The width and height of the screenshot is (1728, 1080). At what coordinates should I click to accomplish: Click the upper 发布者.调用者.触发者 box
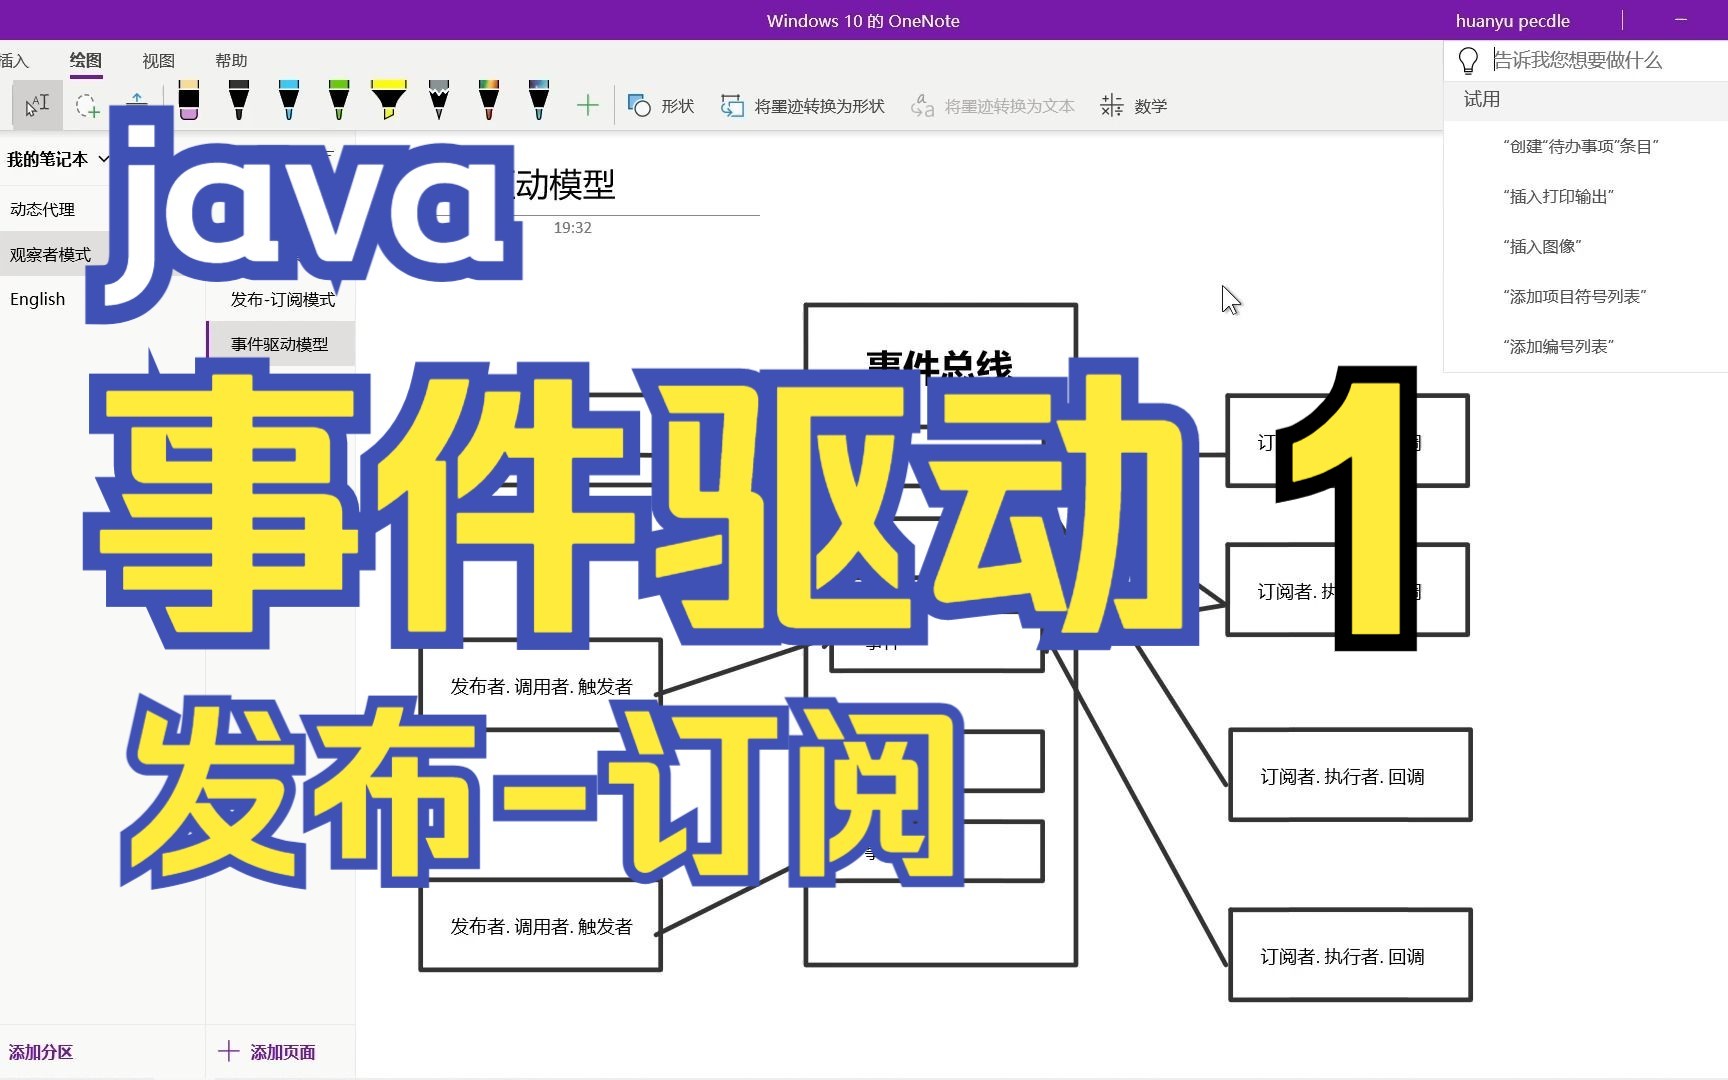coord(541,686)
